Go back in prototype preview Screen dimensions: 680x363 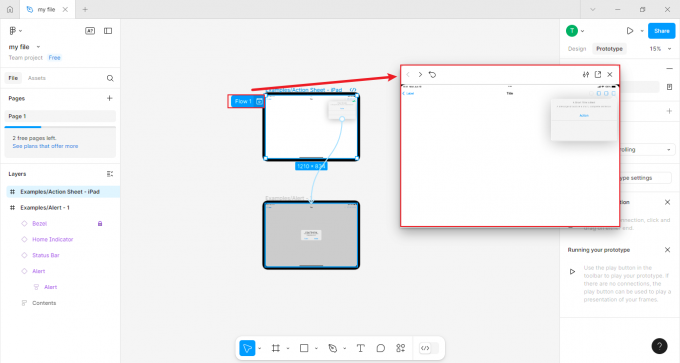pos(408,75)
